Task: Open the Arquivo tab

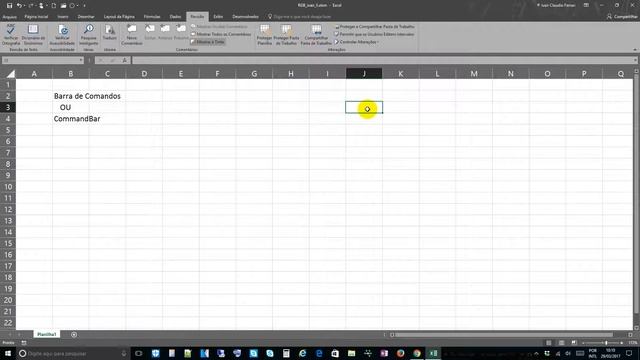Action: click(9, 17)
